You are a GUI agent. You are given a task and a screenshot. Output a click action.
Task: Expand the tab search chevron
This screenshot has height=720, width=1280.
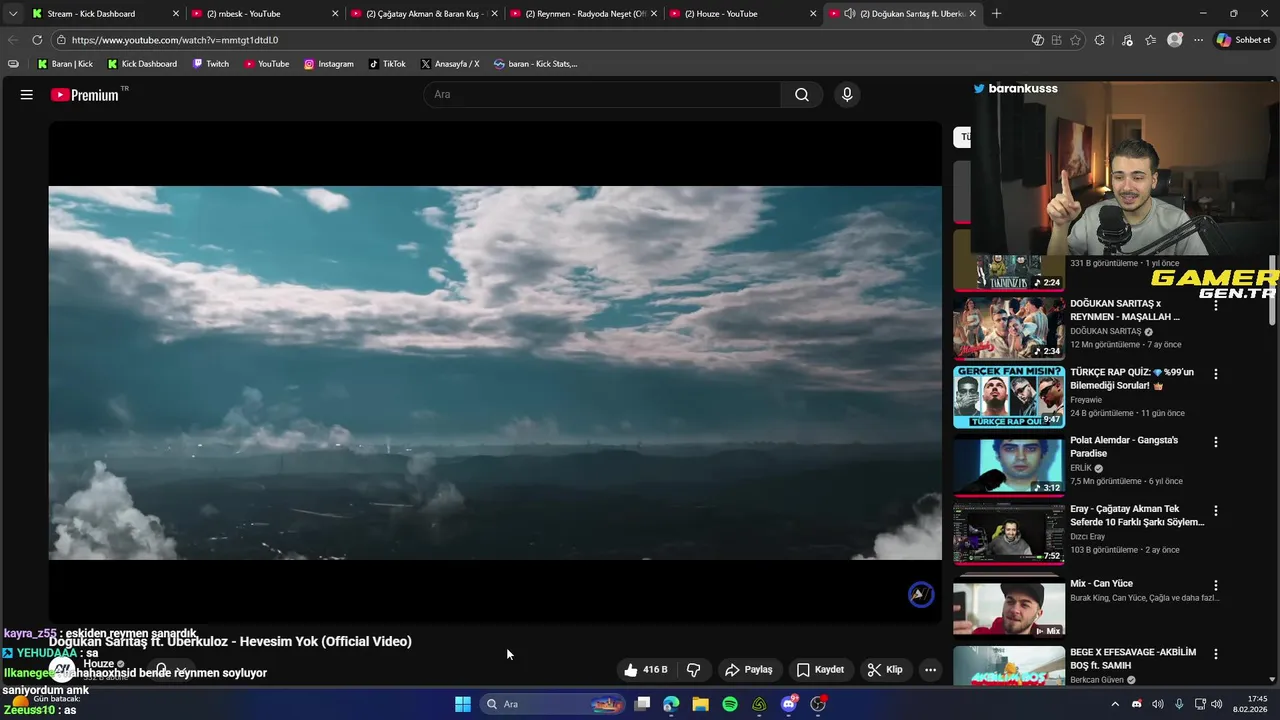pos(13,14)
